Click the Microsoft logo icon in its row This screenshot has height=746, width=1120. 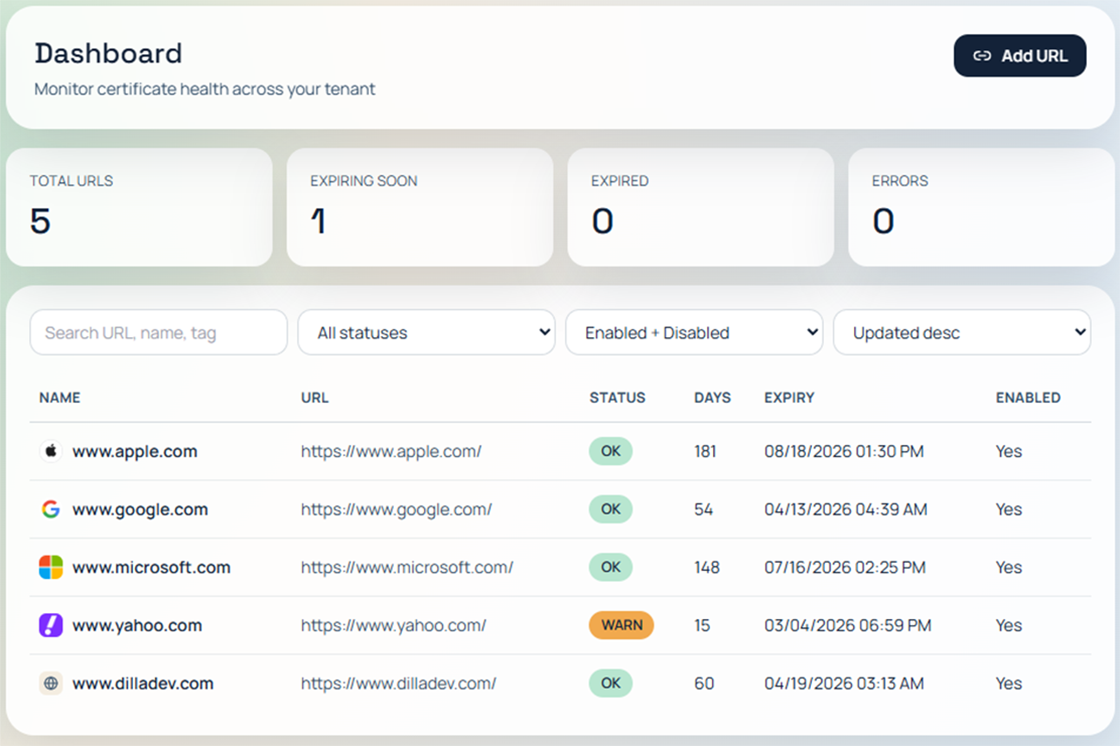coord(51,567)
